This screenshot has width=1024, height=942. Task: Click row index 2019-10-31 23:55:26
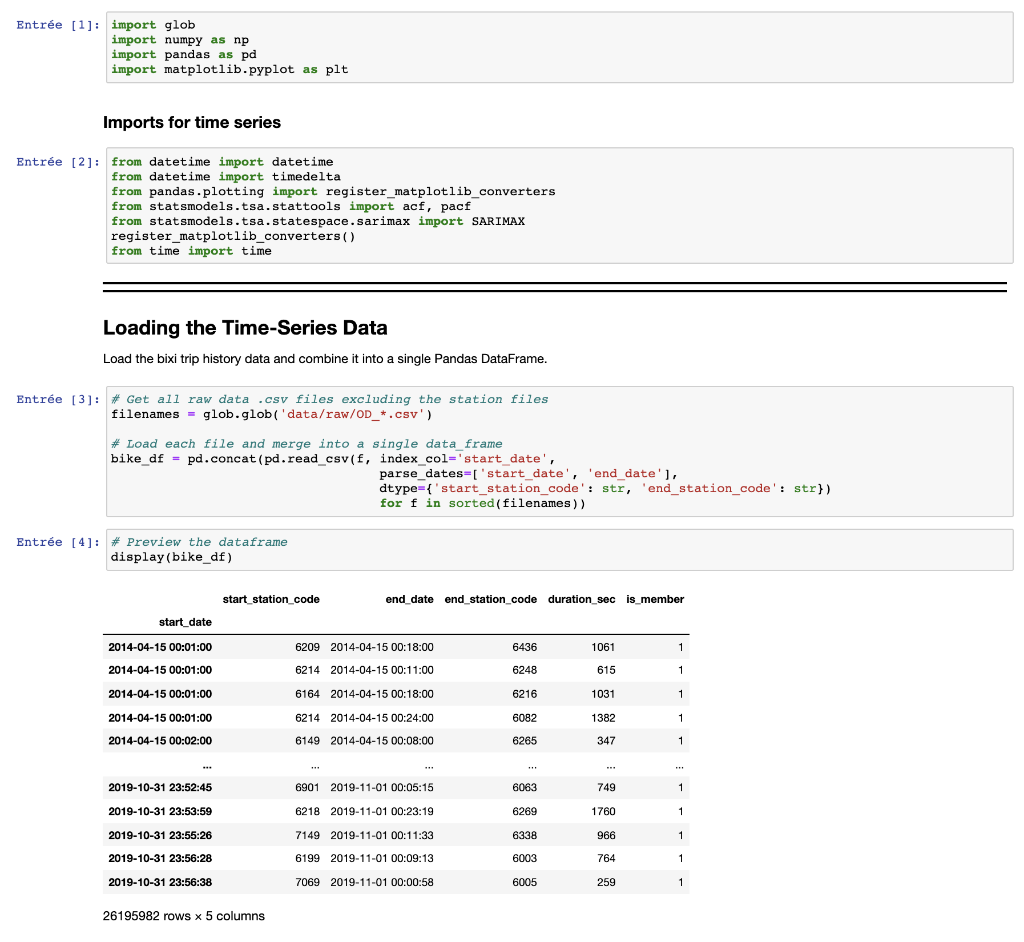click(x=160, y=835)
